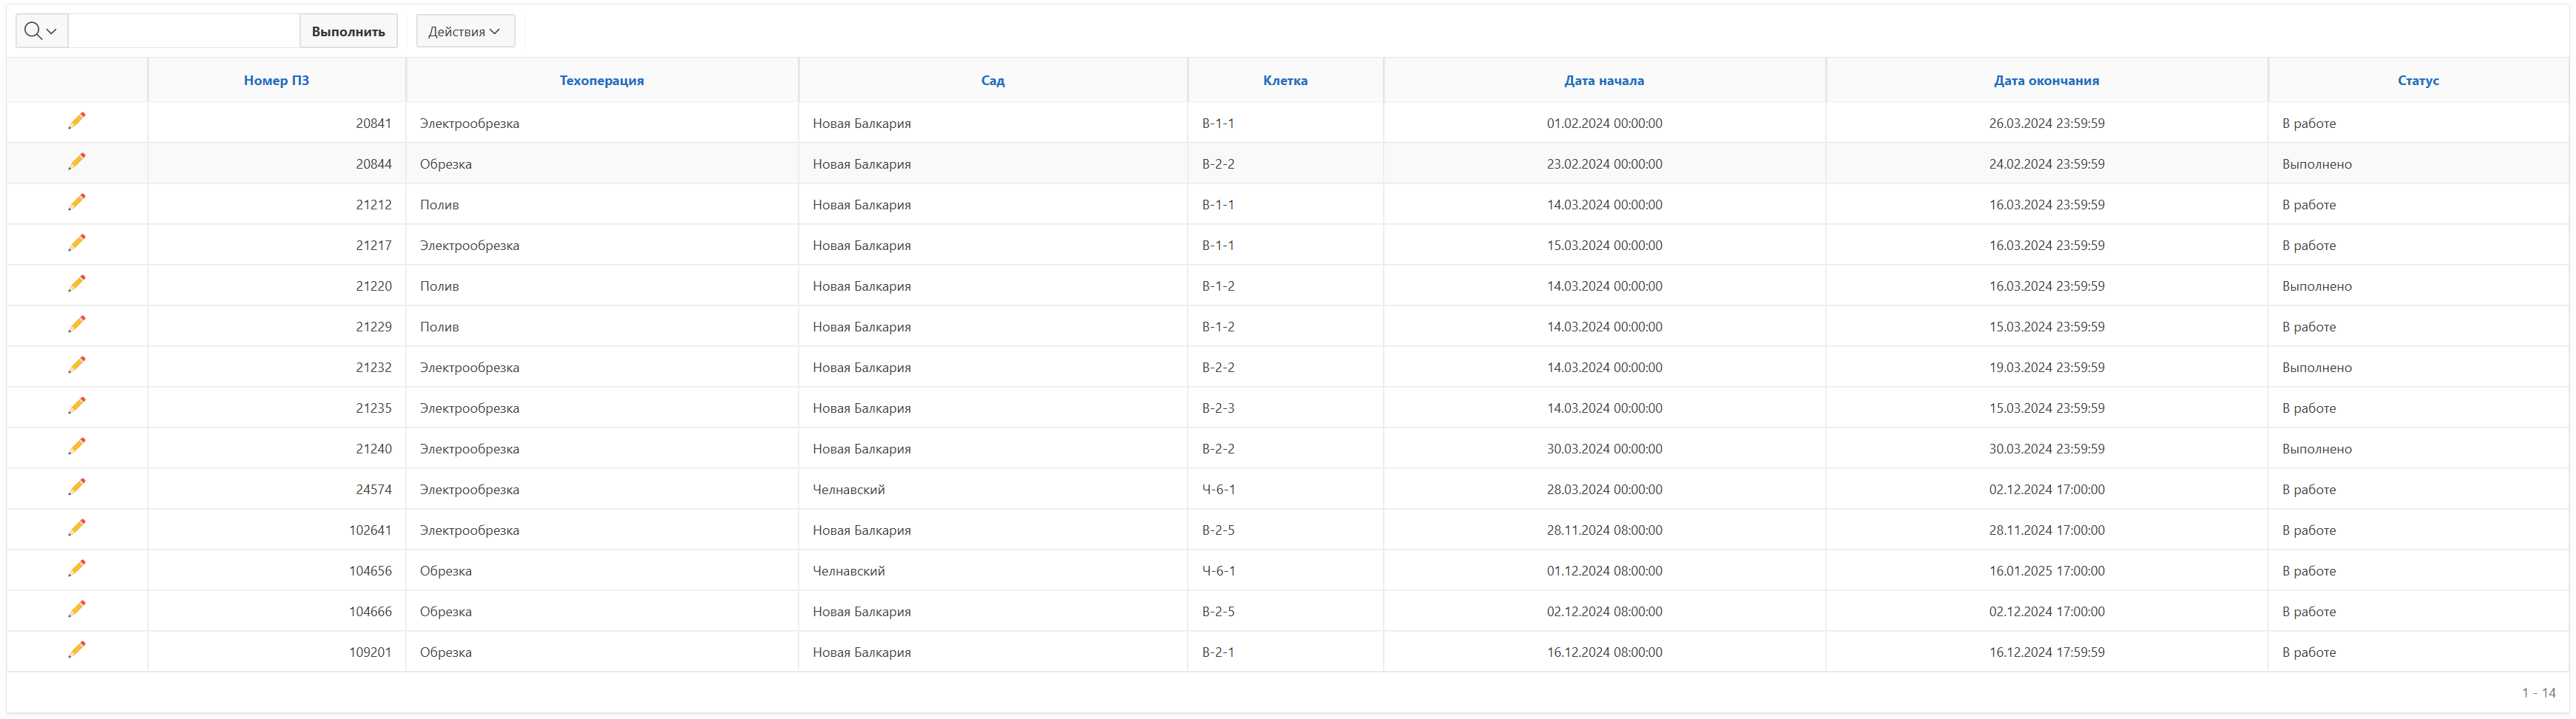Image resolution: width=2576 pixels, height=719 pixels.
Task: Click the 1 - 14 pagination label
Action: point(2538,693)
